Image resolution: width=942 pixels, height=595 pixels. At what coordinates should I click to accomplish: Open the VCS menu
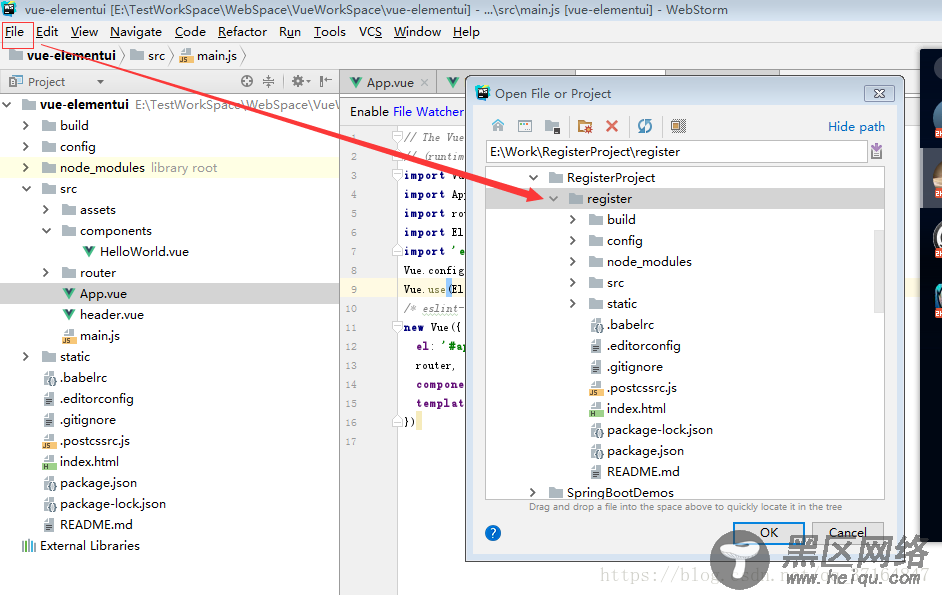370,32
